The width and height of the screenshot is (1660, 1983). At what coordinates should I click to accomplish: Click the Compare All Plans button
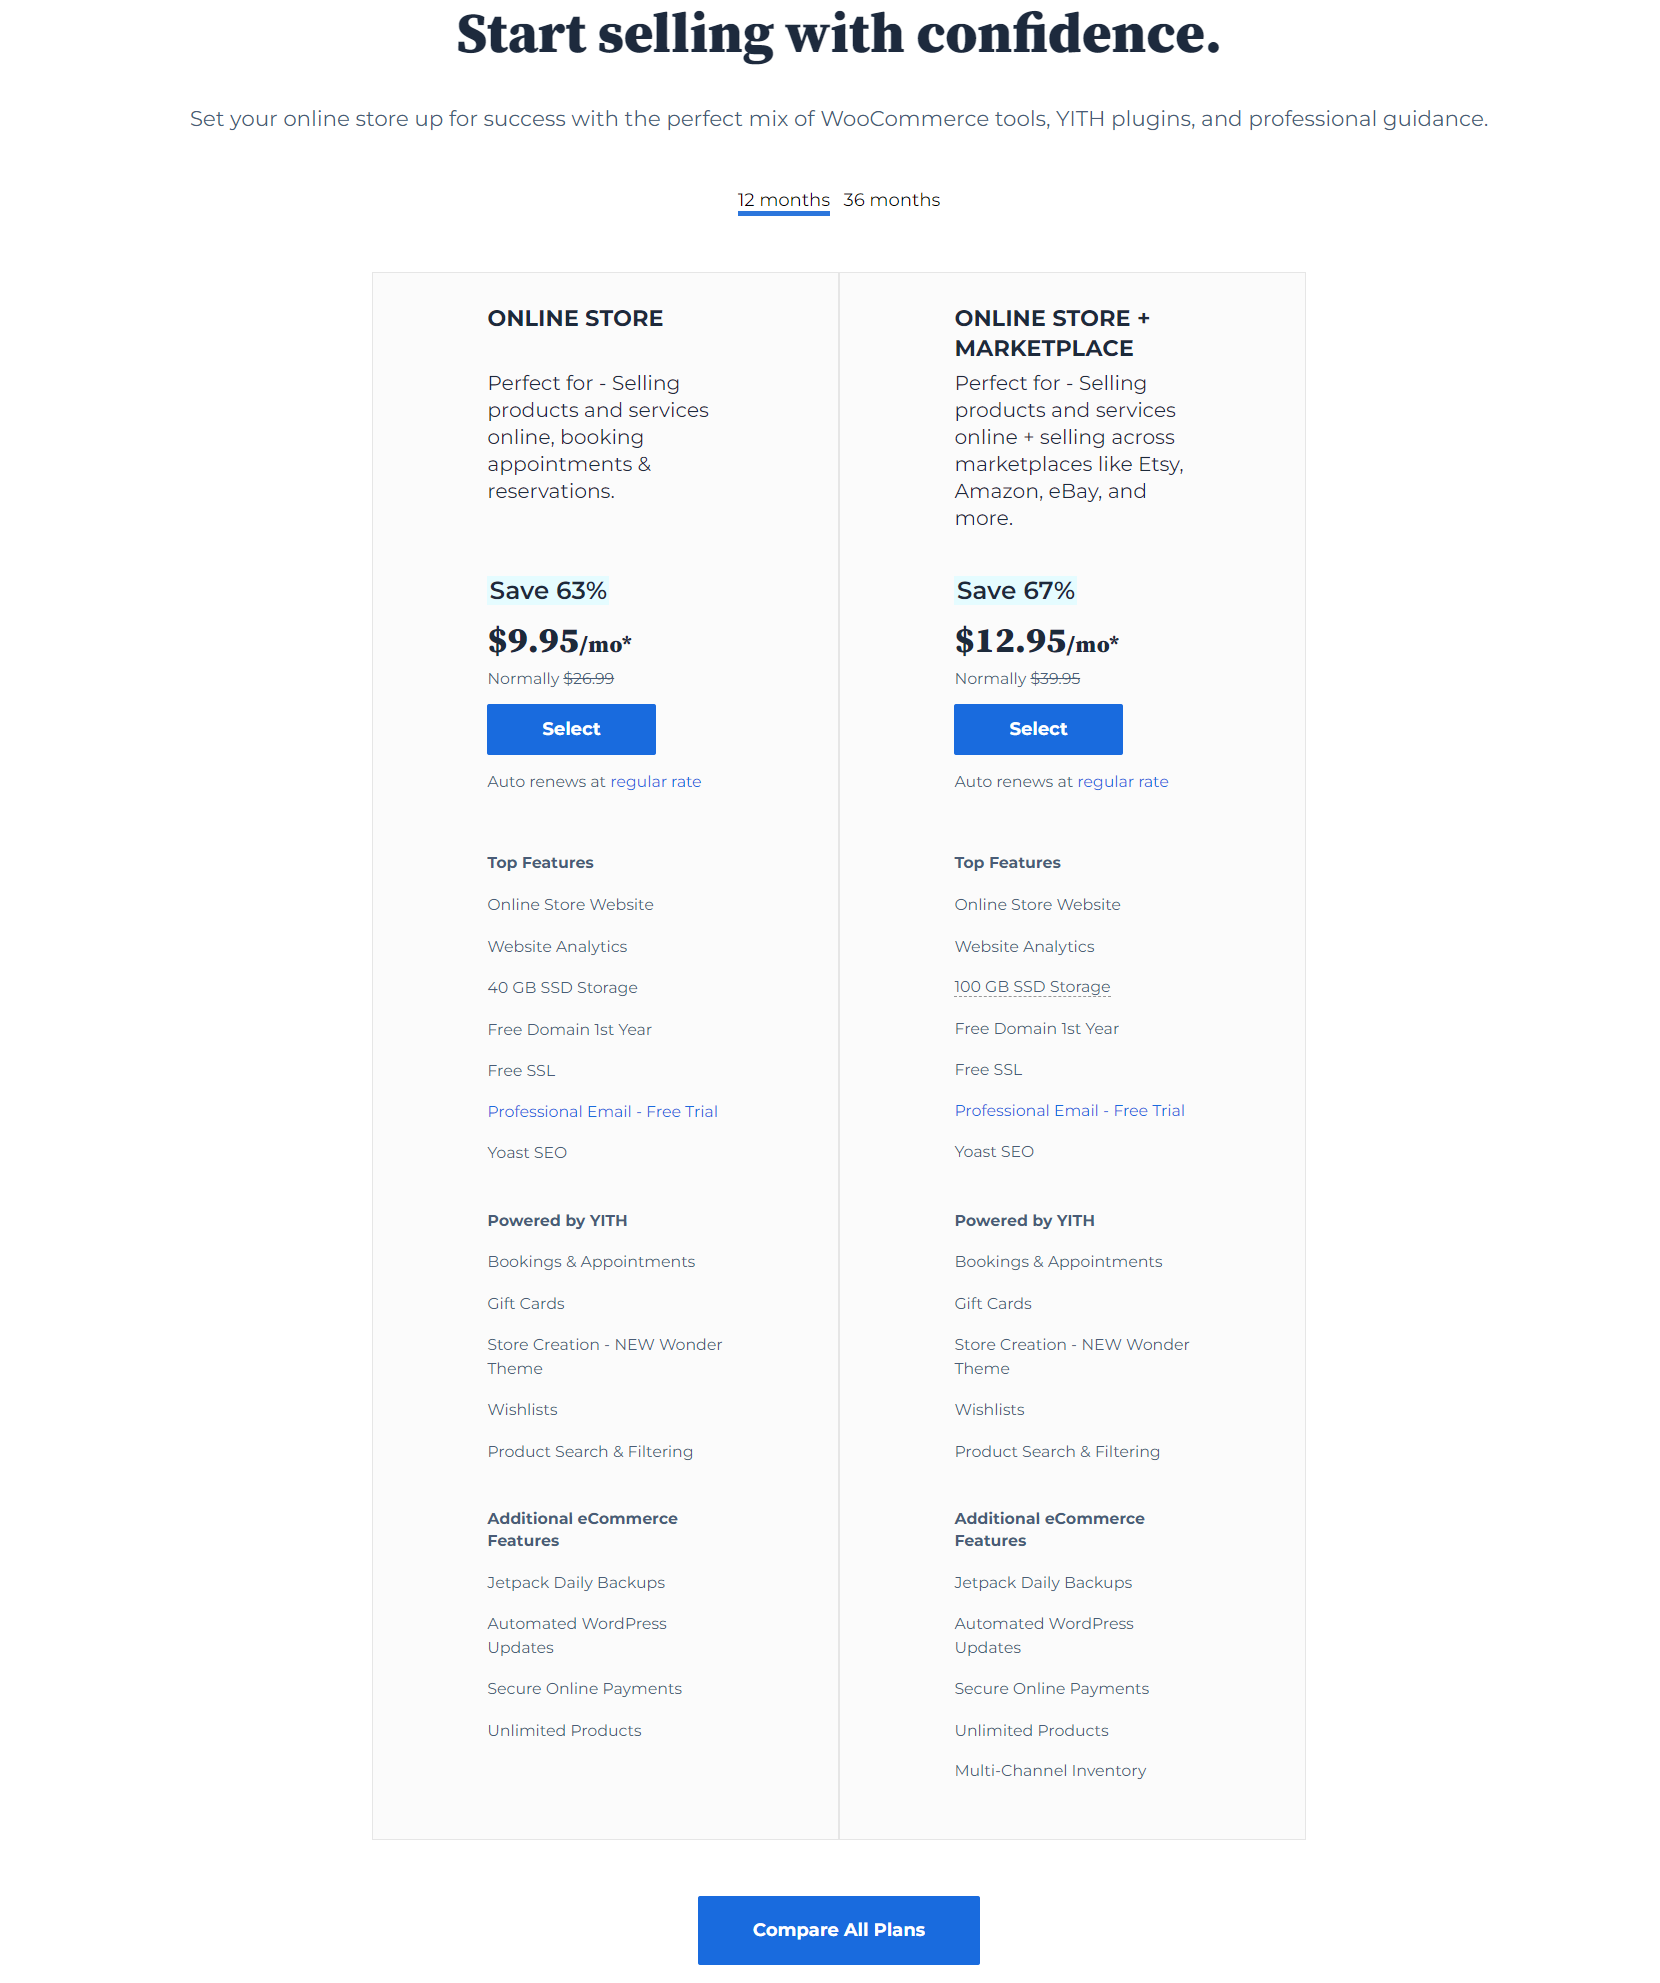coord(838,1930)
